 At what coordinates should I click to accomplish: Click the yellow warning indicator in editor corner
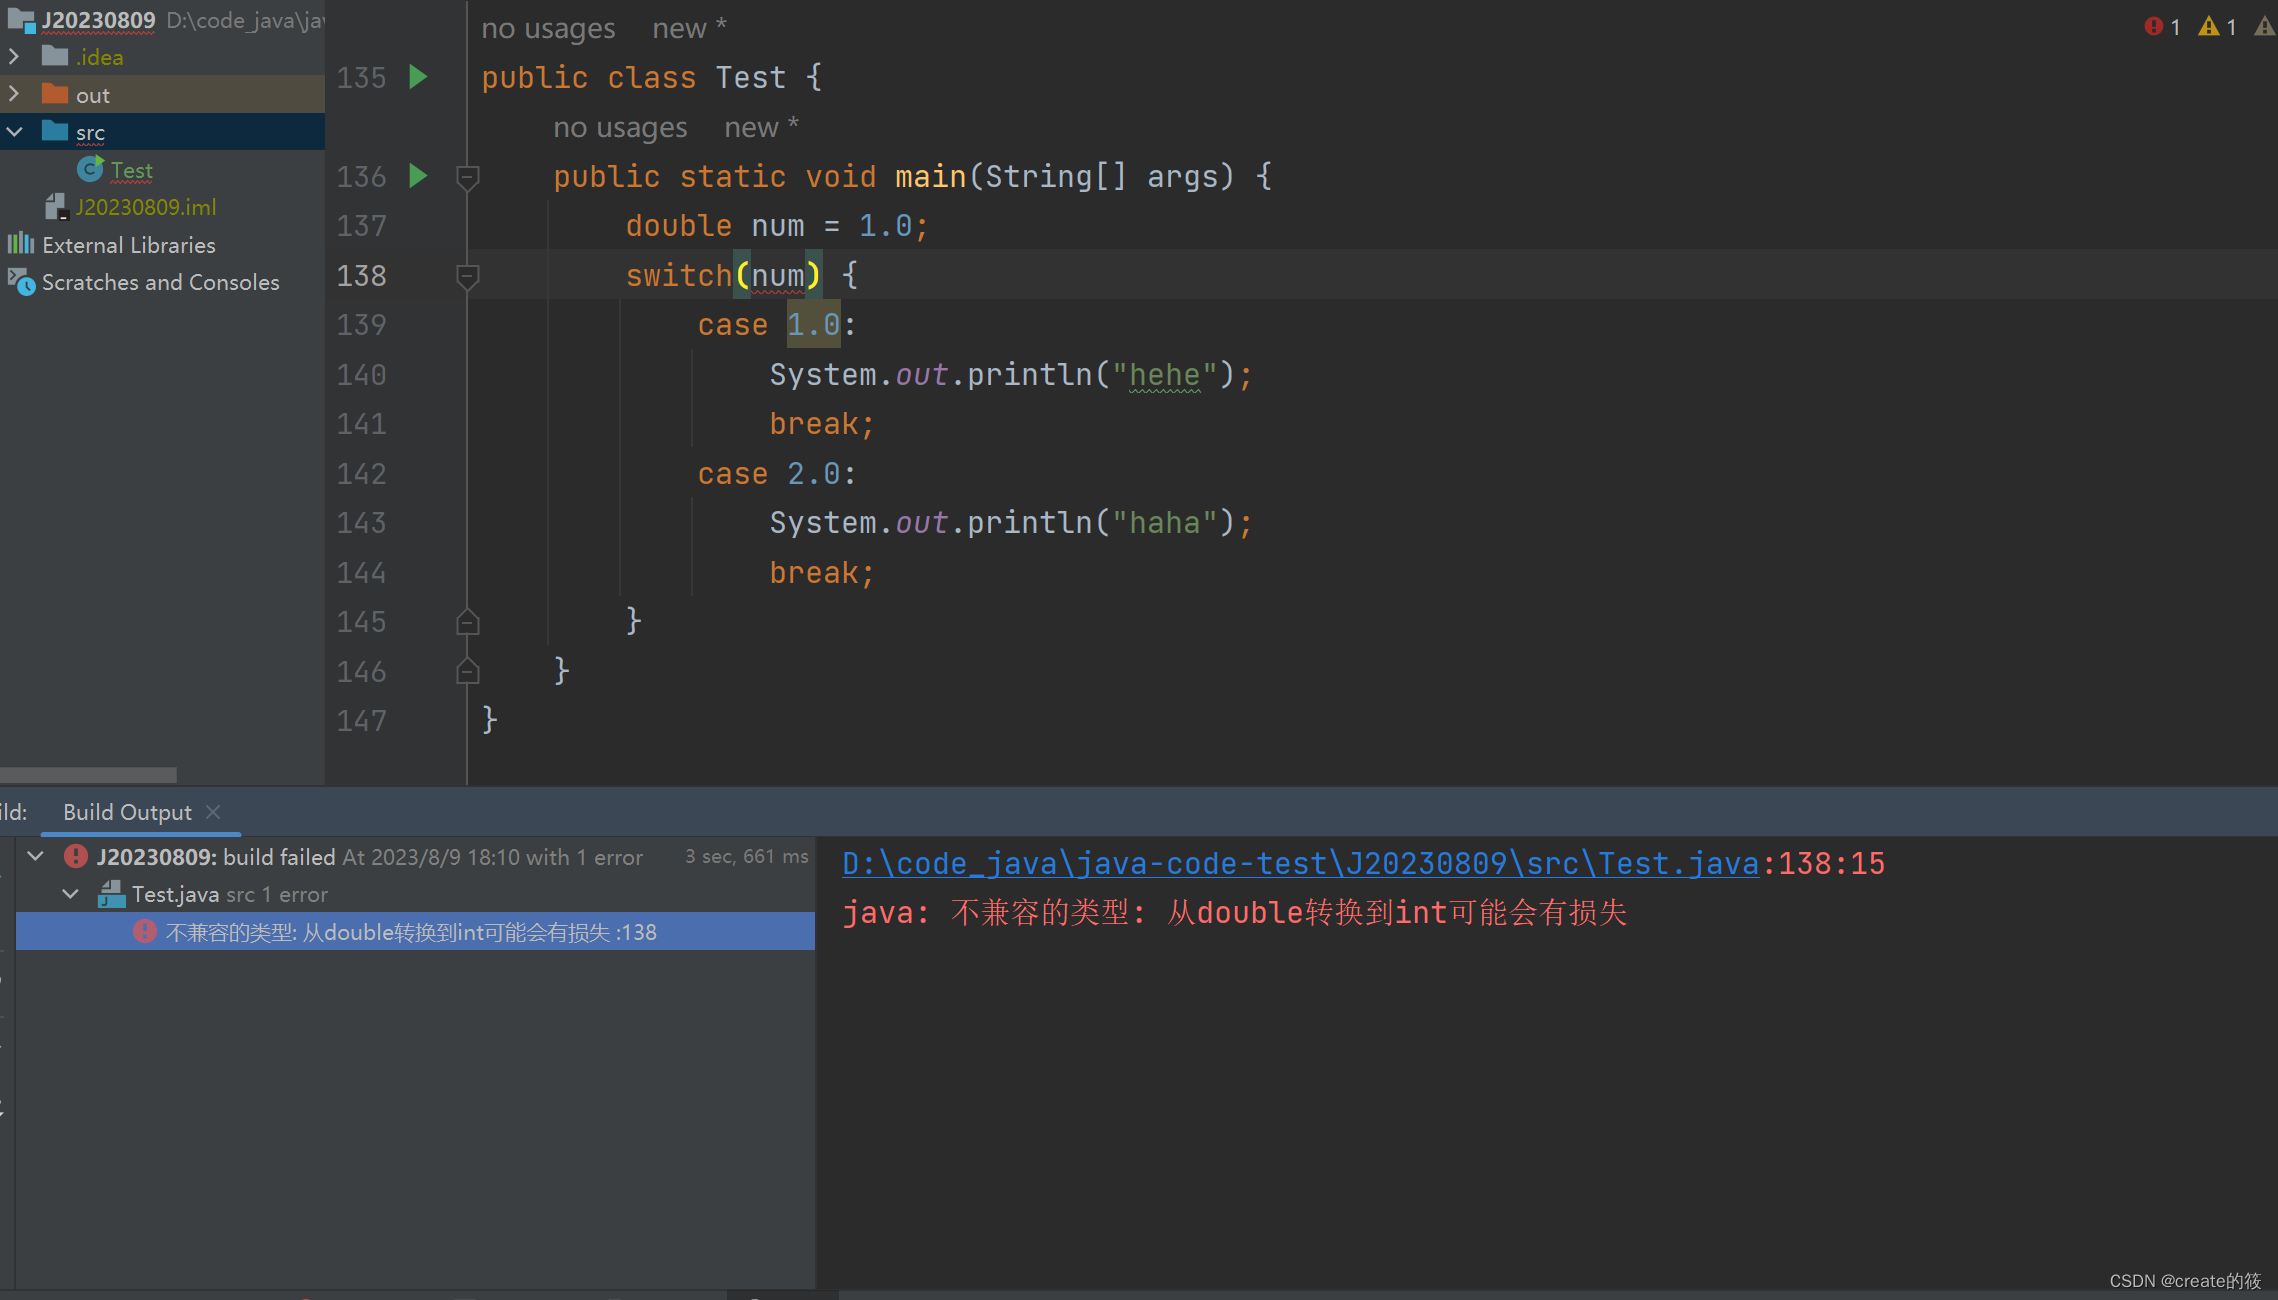click(x=2209, y=27)
